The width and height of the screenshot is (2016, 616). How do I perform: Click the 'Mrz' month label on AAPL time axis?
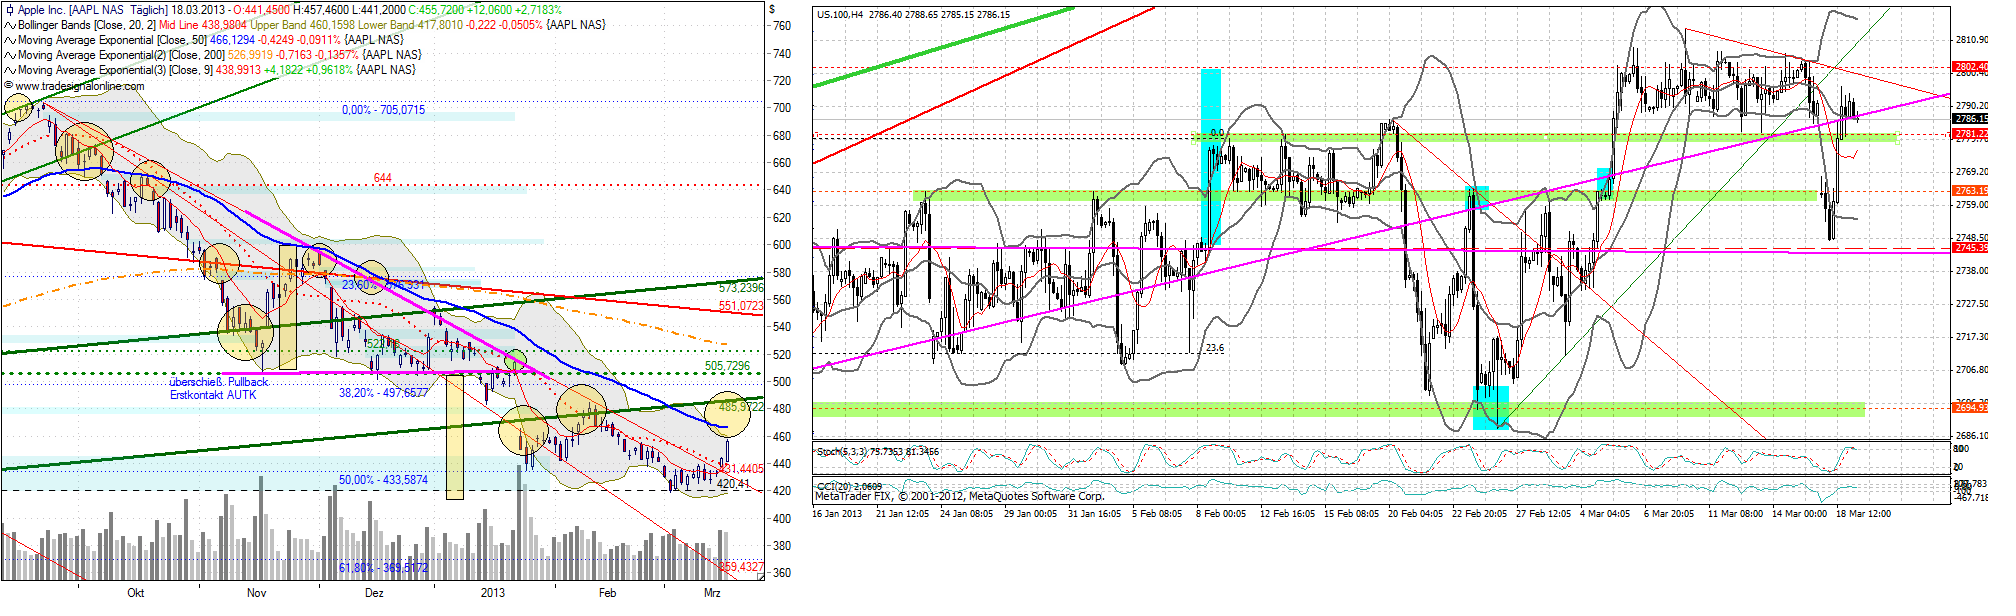(712, 593)
